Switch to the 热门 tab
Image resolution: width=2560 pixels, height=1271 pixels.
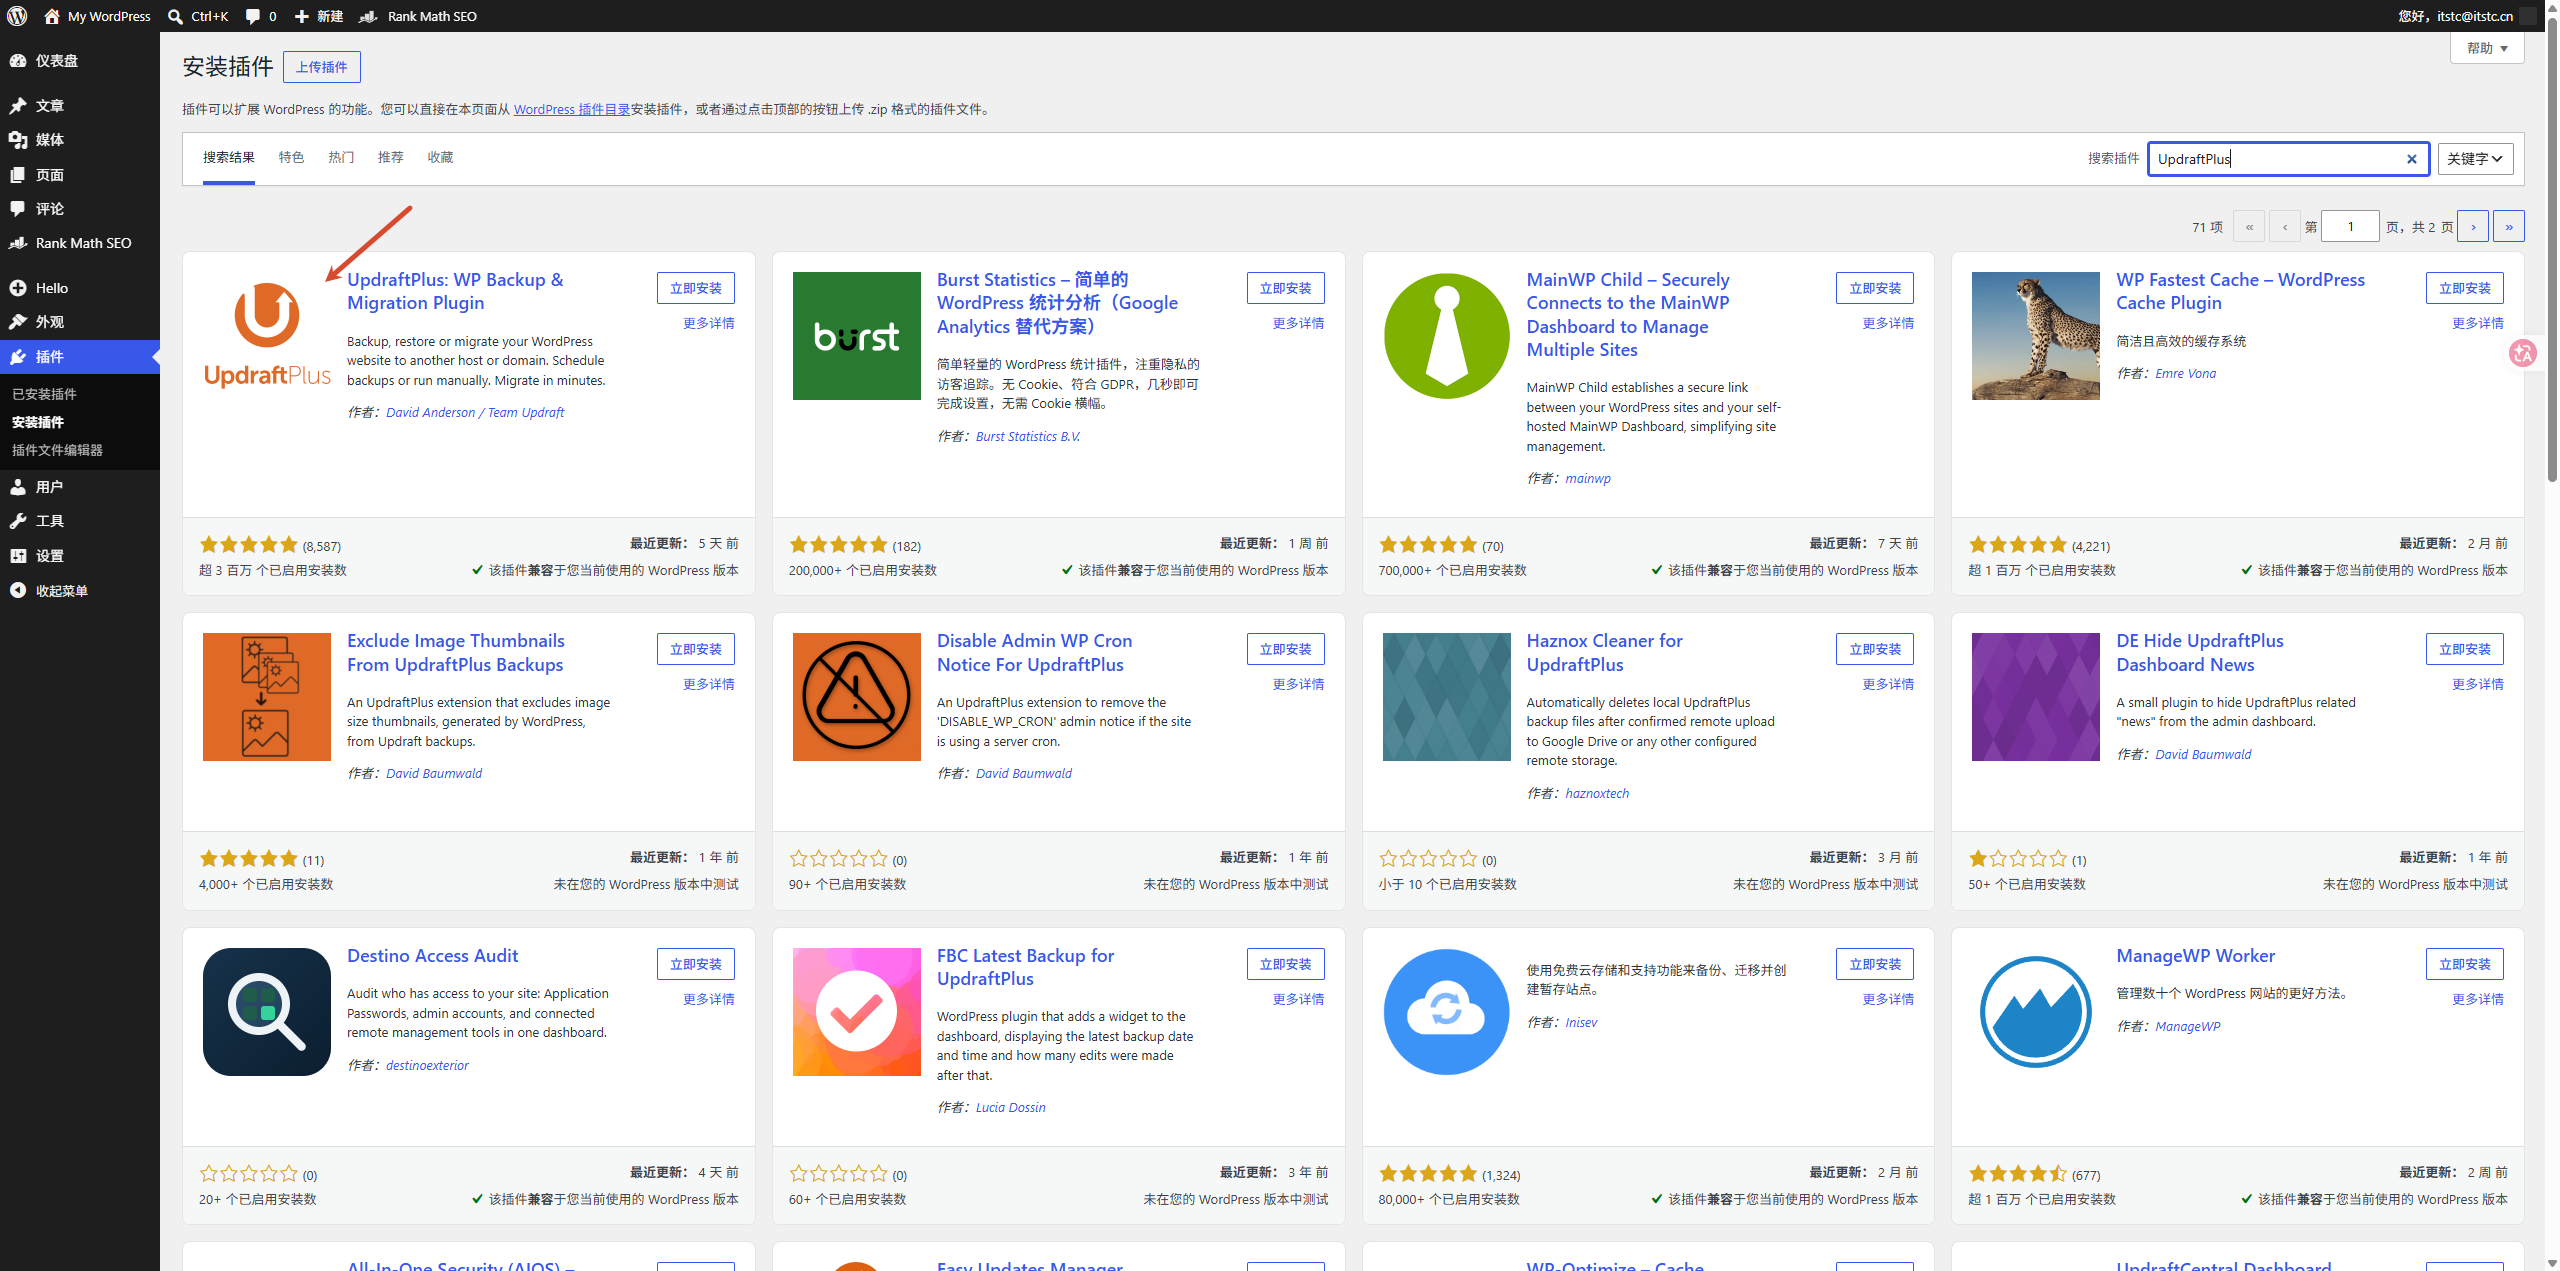pyautogui.click(x=341, y=158)
